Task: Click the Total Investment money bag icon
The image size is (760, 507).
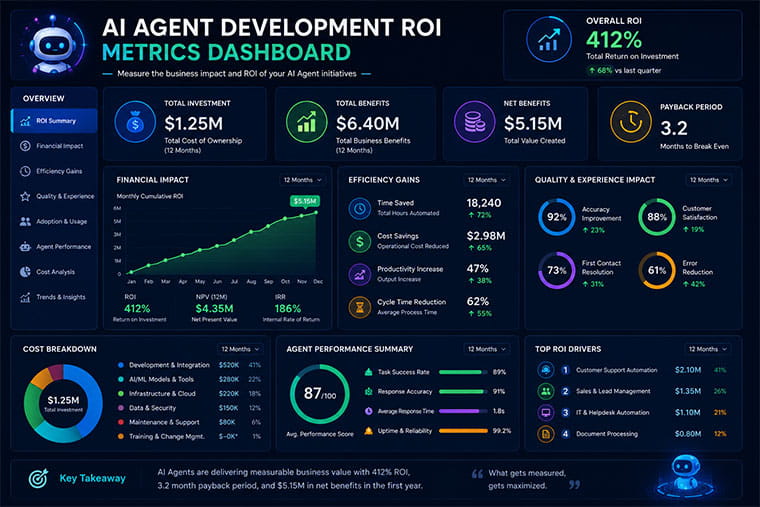Action: pyautogui.click(x=135, y=122)
